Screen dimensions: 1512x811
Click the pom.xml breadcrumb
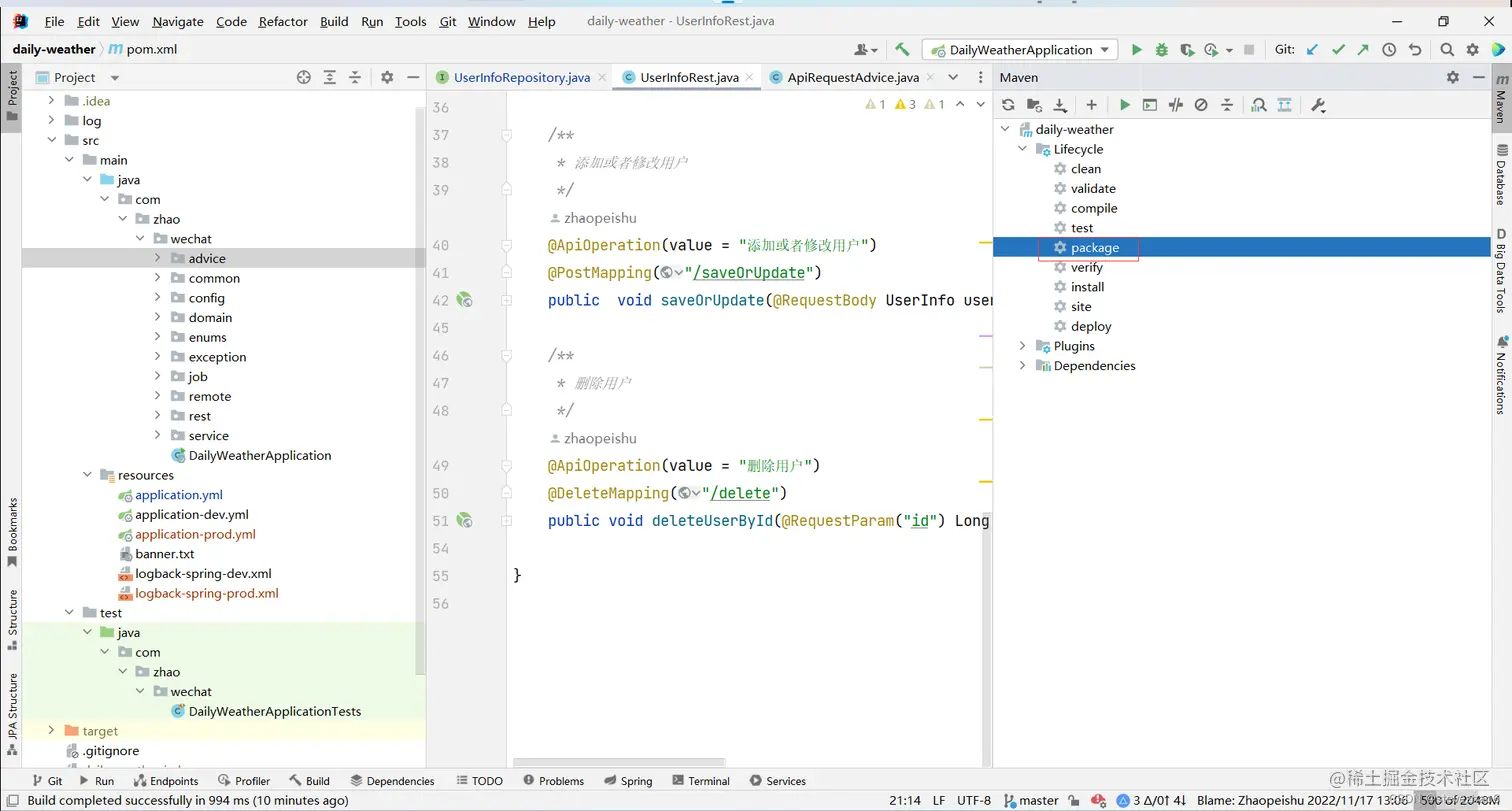[143, 49]
